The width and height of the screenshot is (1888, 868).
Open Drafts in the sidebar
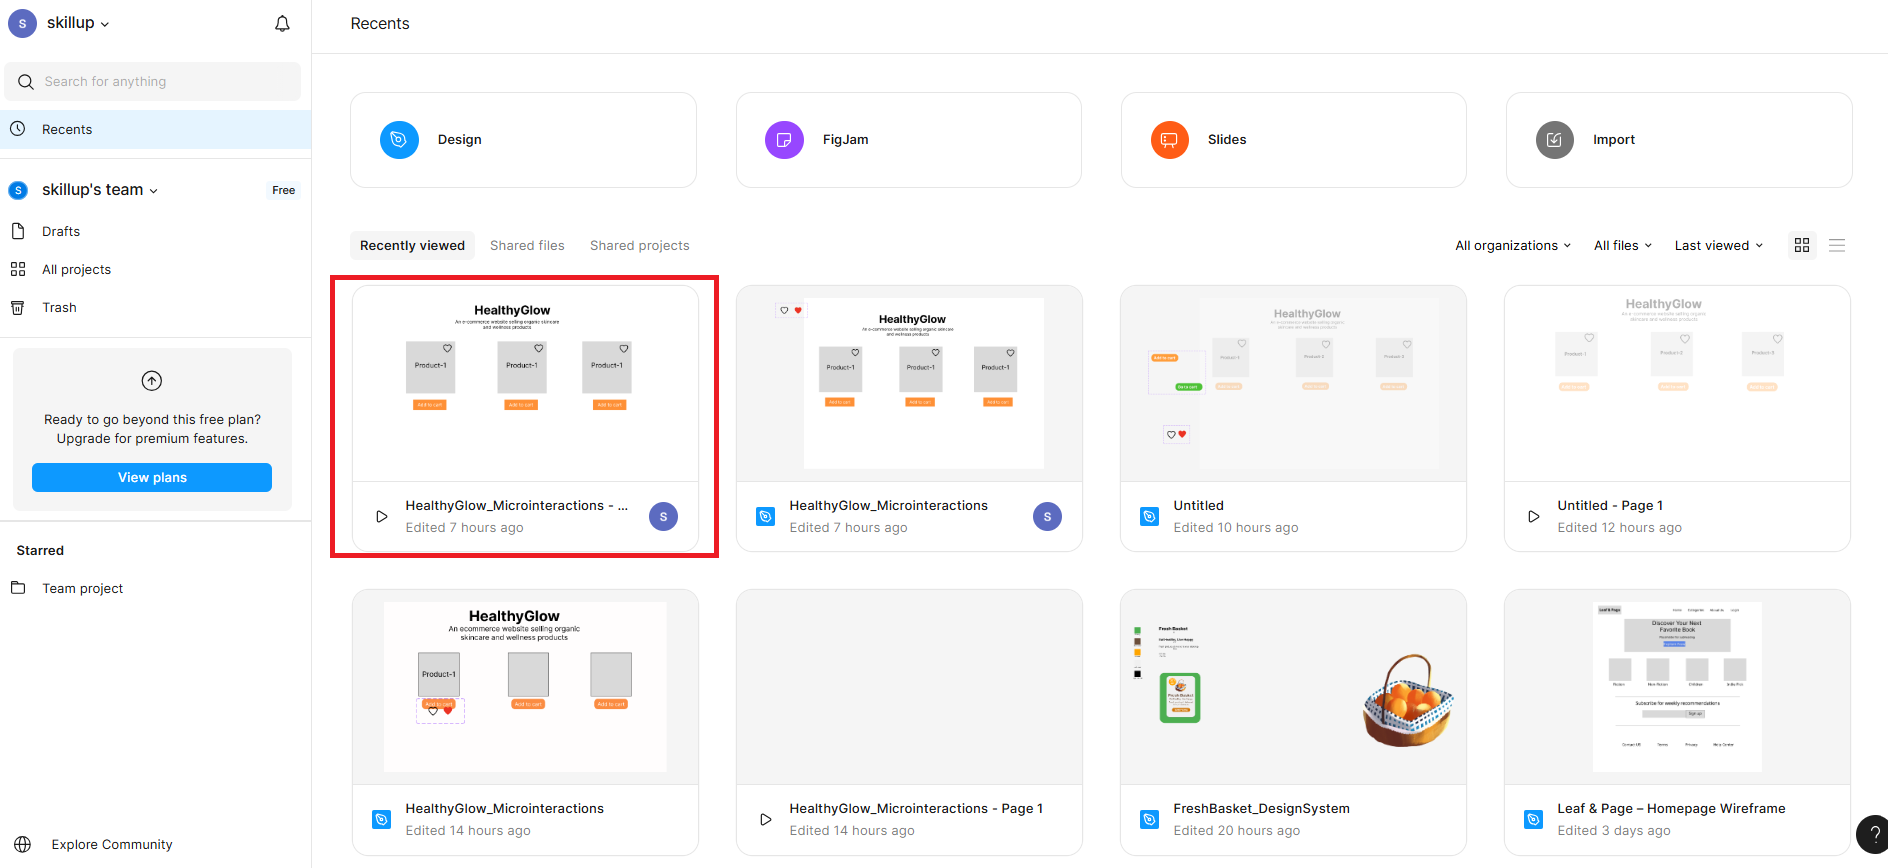[61, 232]
